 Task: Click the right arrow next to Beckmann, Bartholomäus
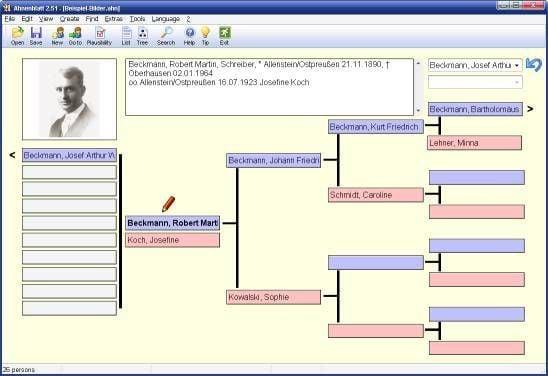click(530, 109)
